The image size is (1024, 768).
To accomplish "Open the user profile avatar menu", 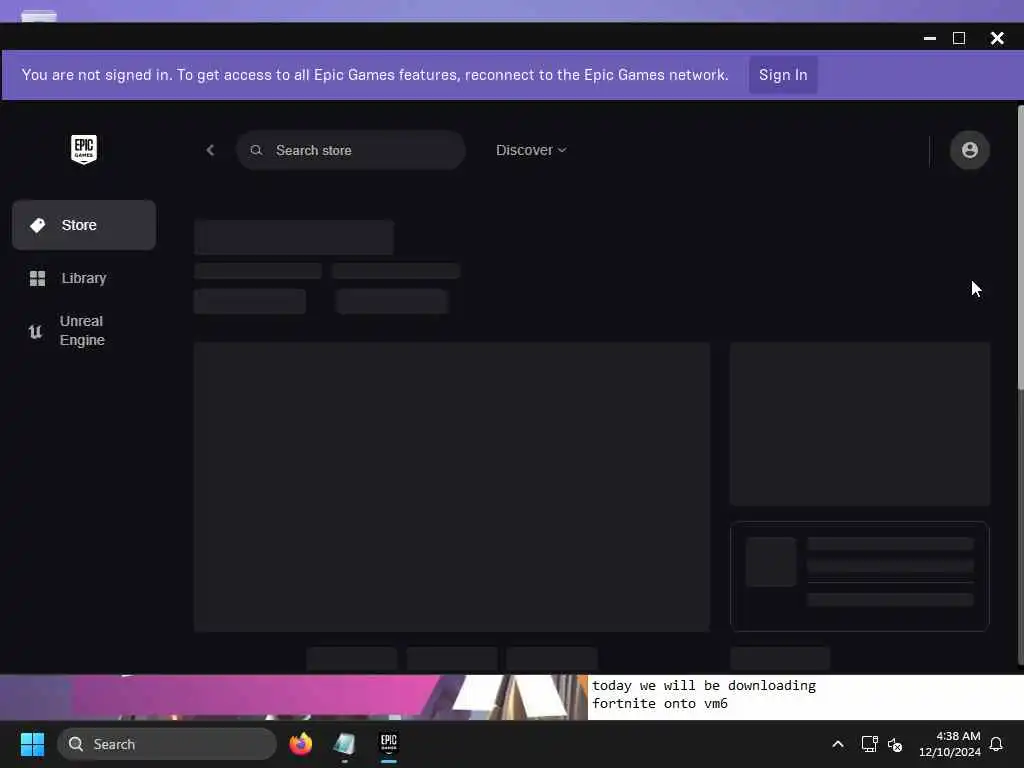I will pyautogui.click(x=970, y=150).
